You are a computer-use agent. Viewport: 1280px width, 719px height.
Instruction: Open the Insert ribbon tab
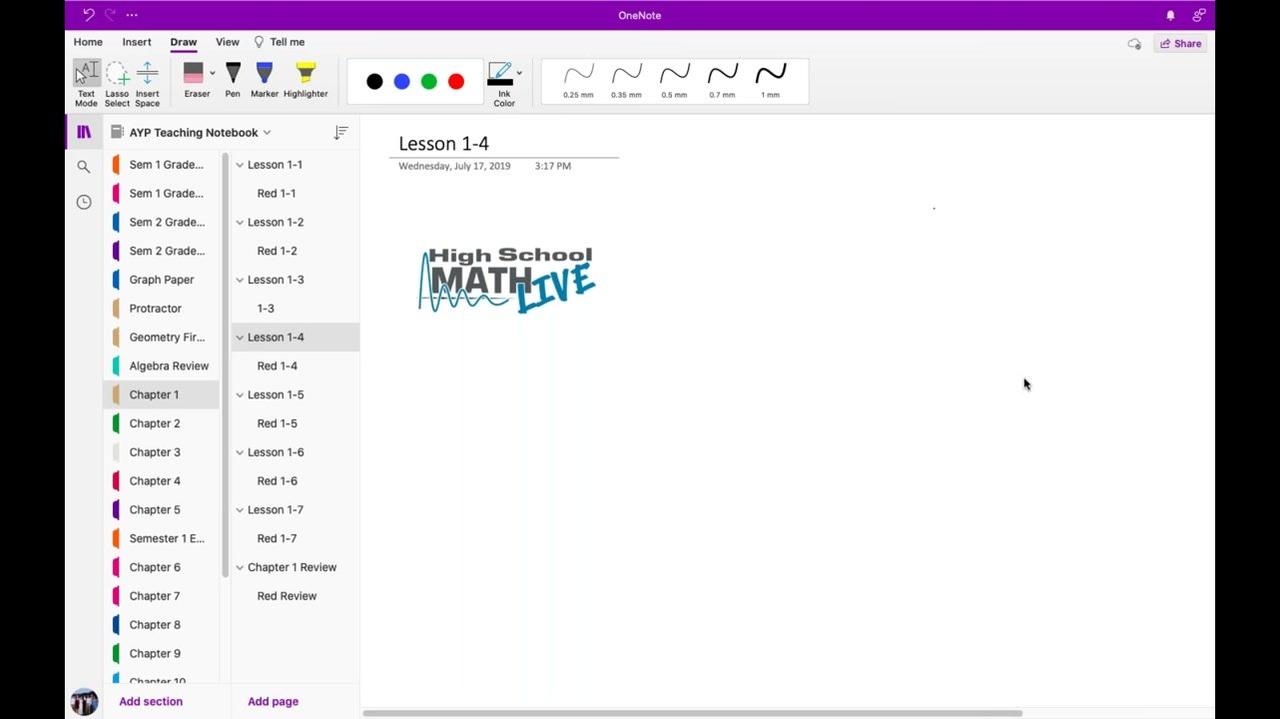(x=137, y=42)
